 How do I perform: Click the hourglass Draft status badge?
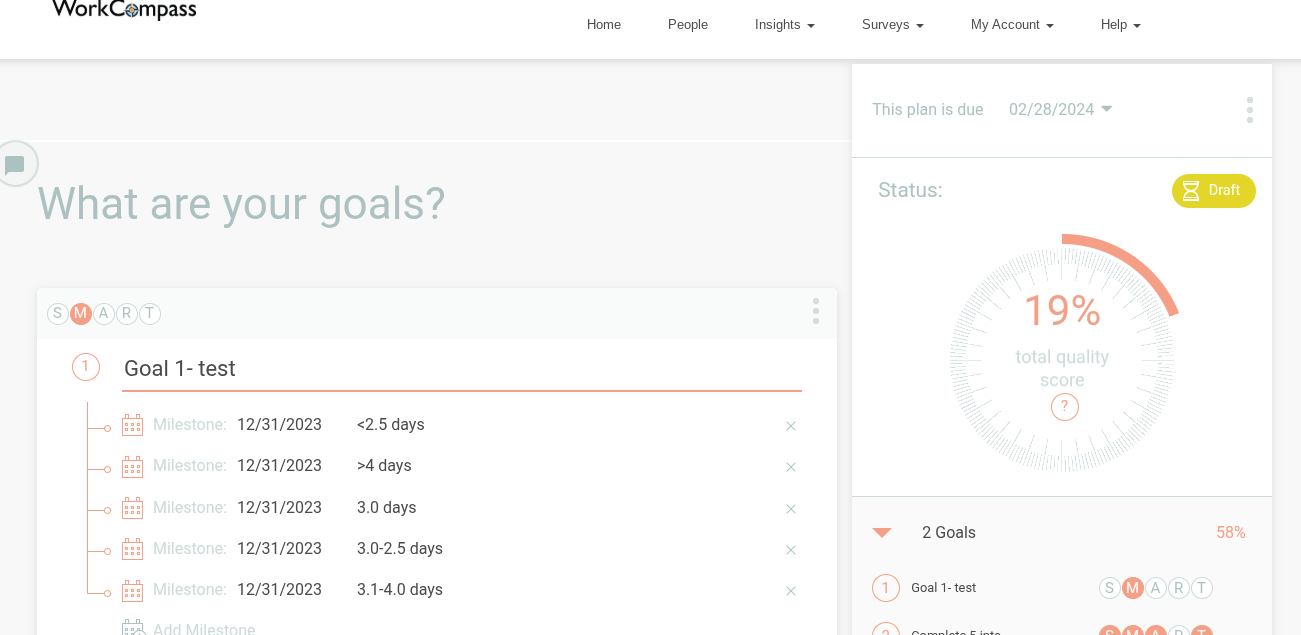click(x=1213, y=191)
